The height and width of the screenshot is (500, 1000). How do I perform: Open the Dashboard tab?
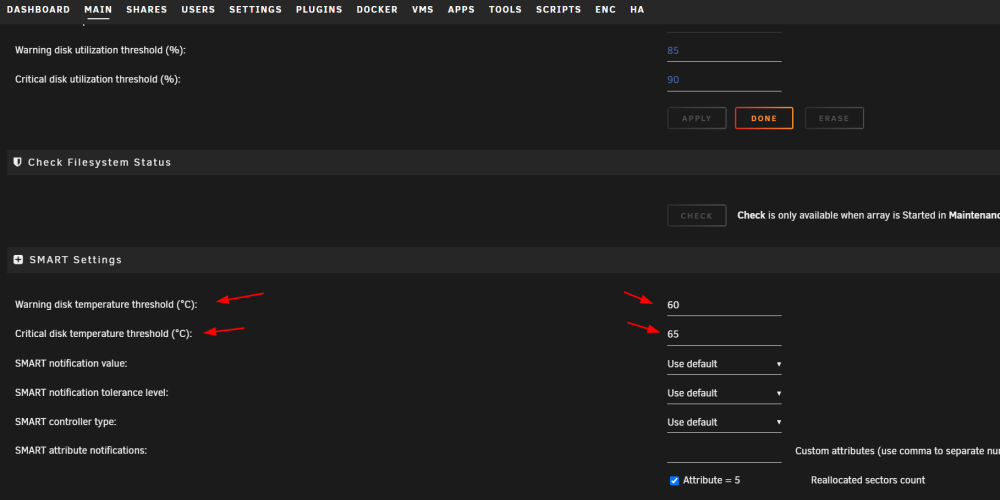coord(38,10)
